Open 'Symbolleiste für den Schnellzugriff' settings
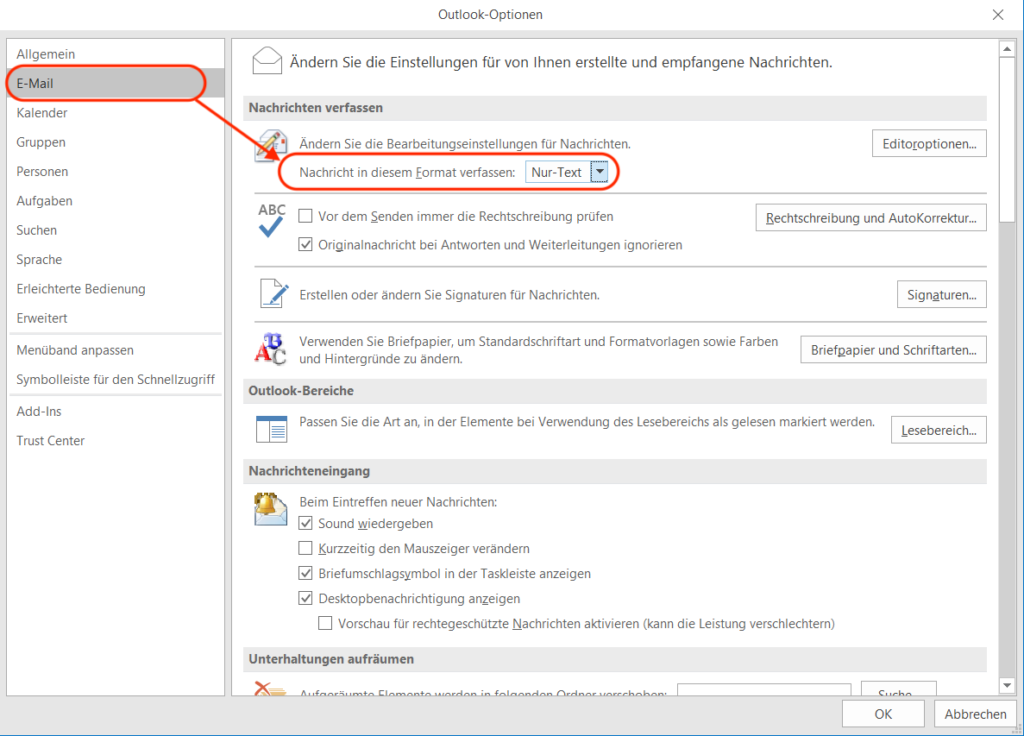Image resolution: width=1024 pixels, height=736 pixels. (x=116, y=380)
